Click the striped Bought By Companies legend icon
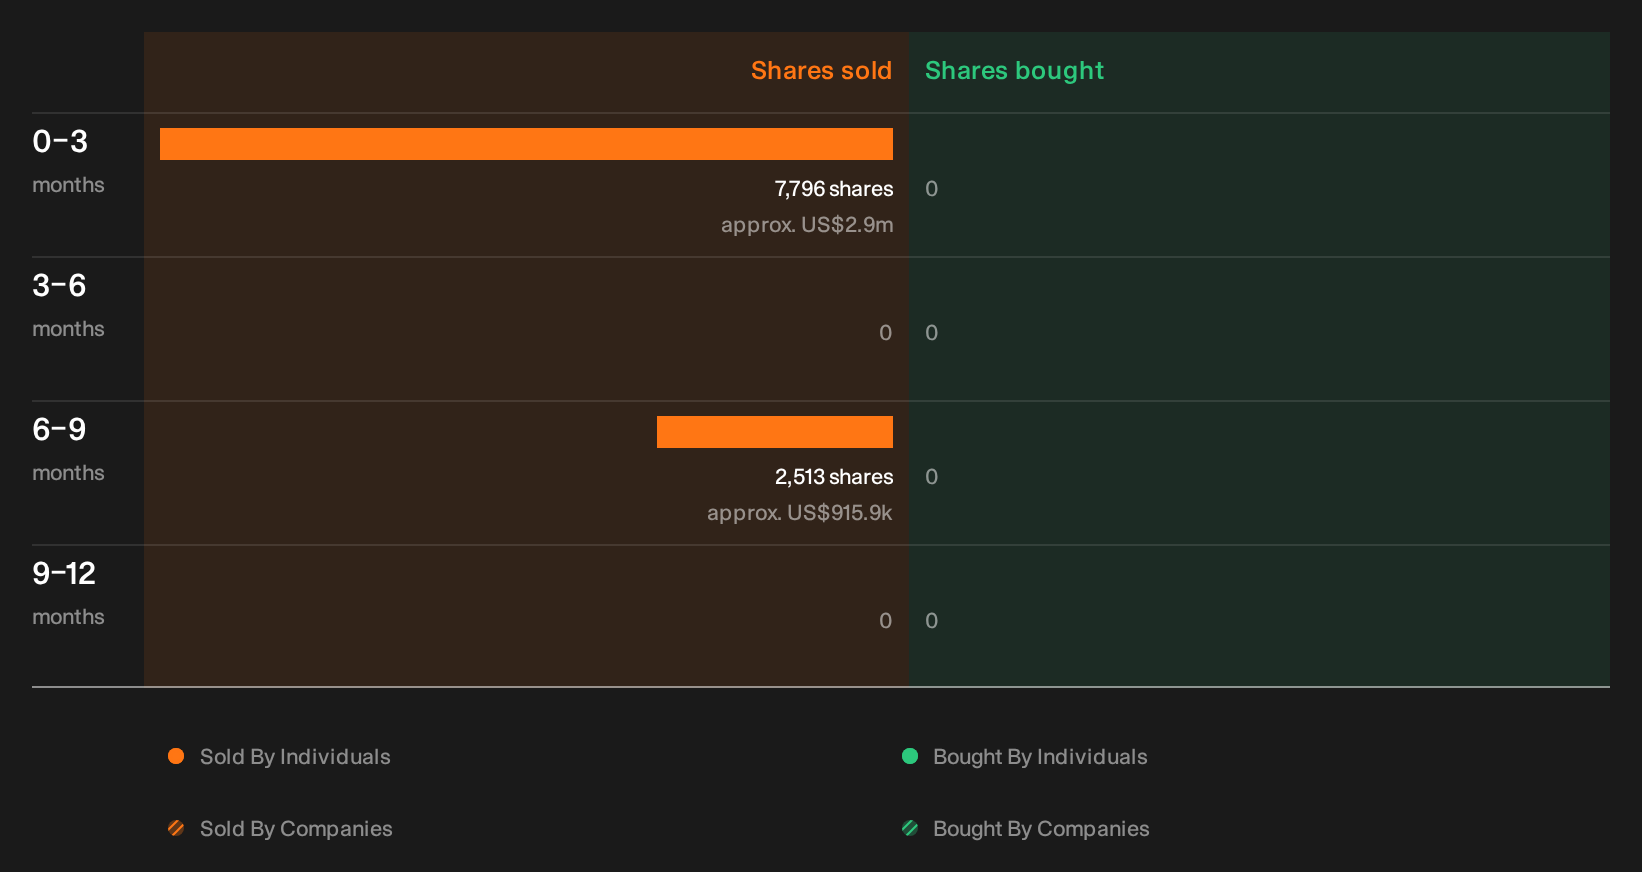Image resolution: width=1642 pixels, height=872 pixels. tap(910, 828)
